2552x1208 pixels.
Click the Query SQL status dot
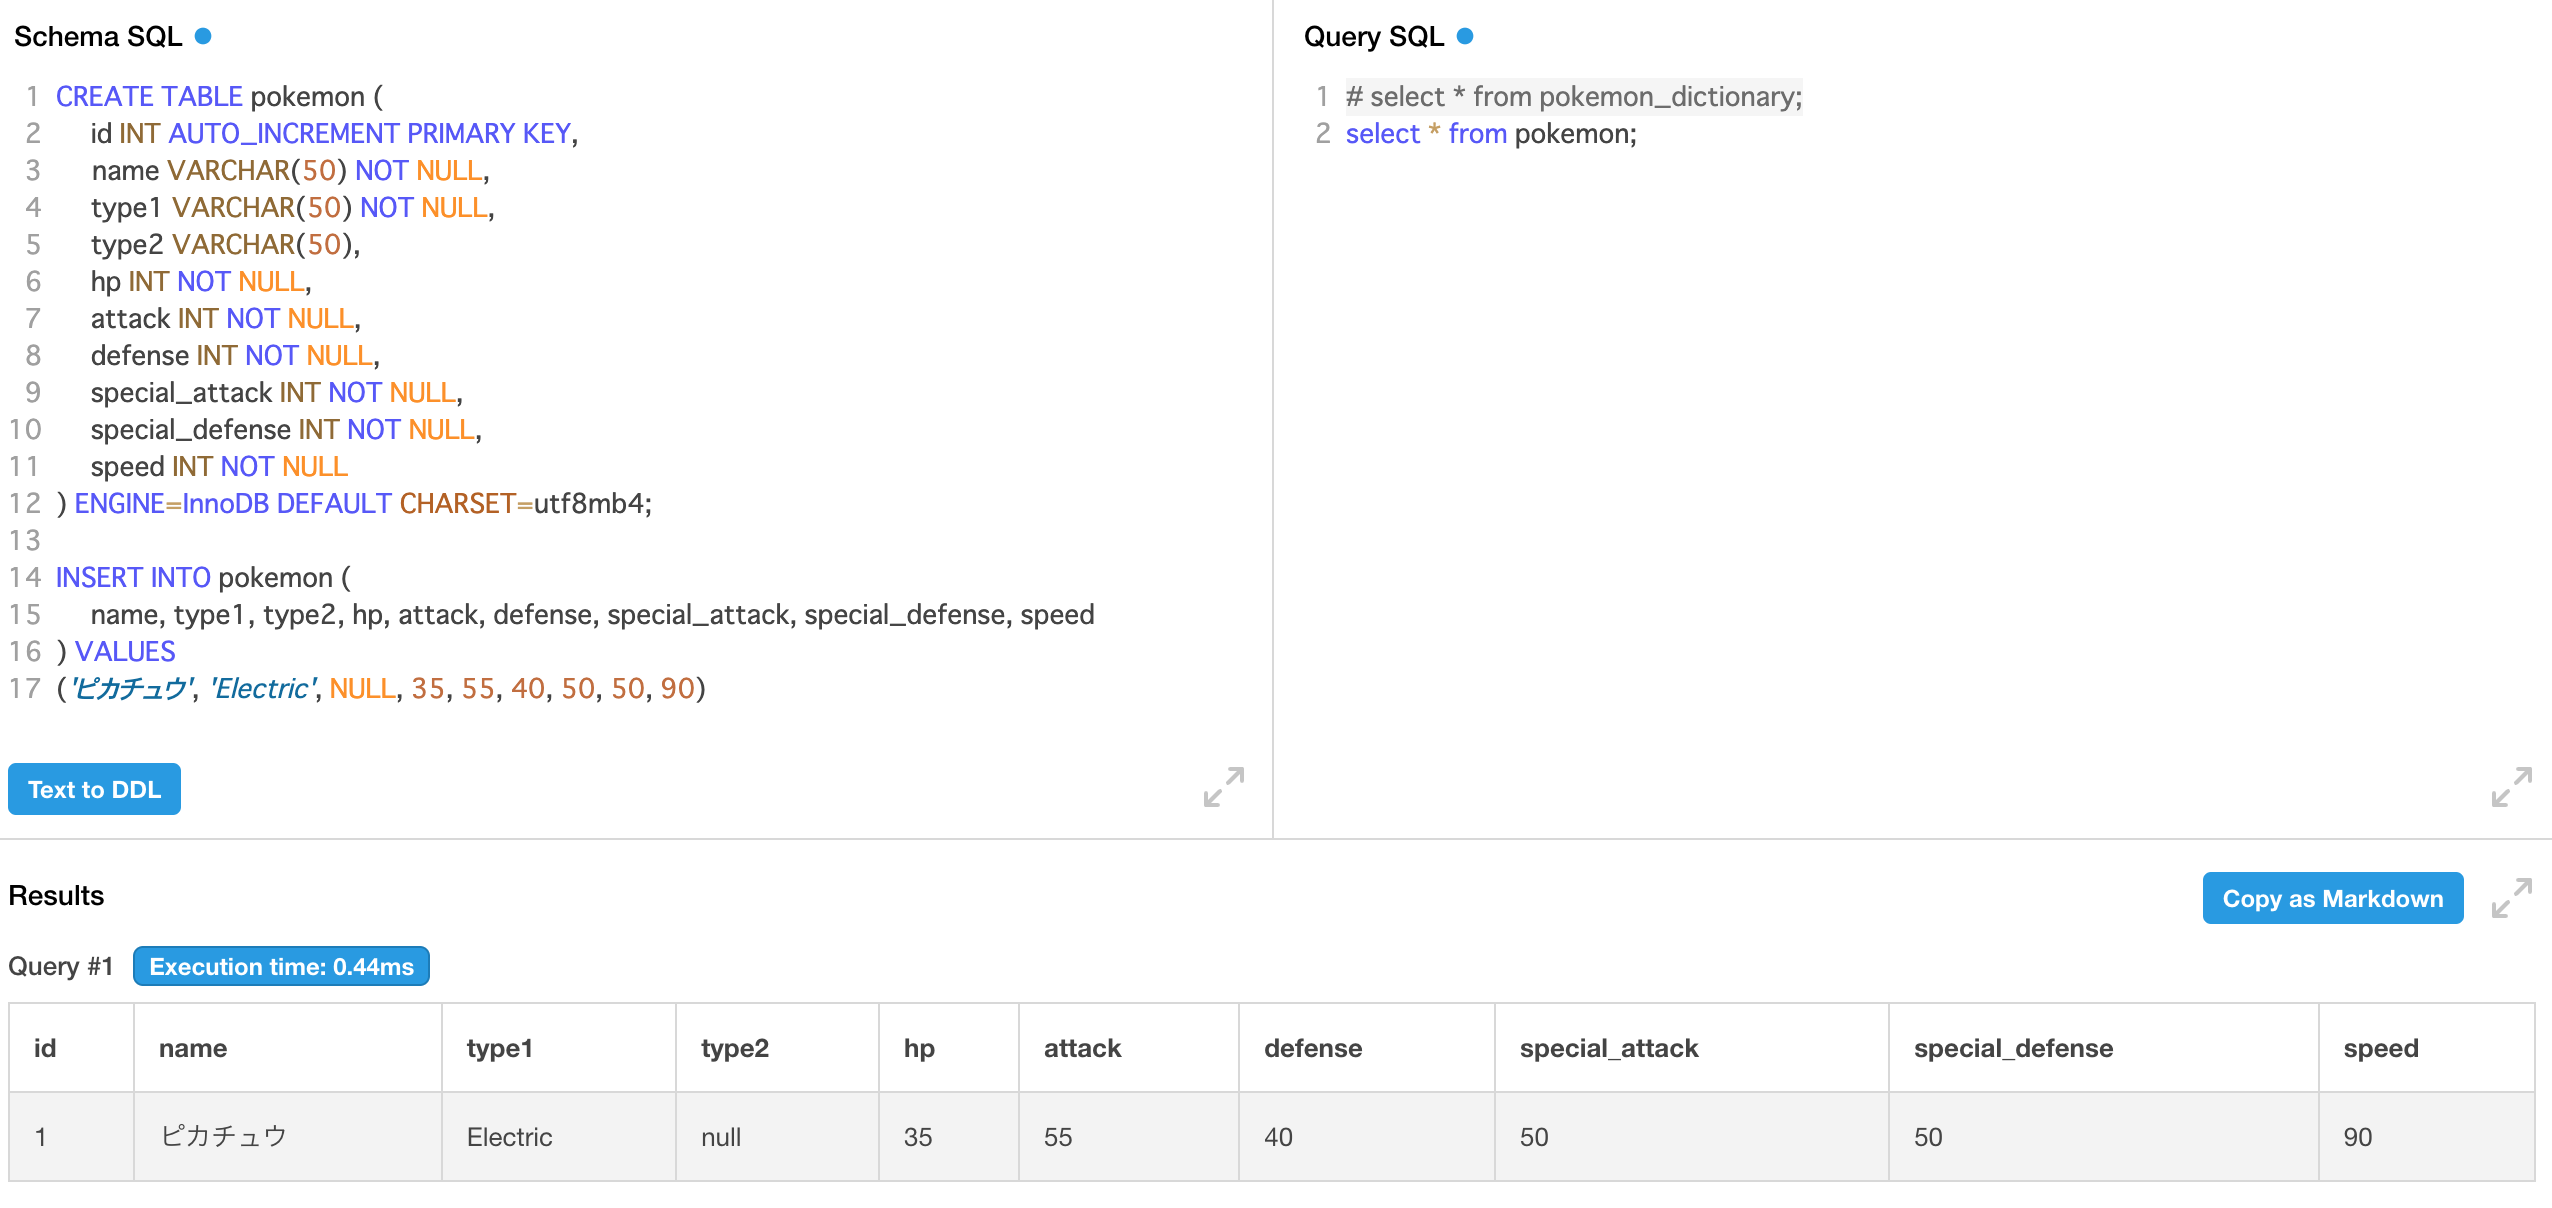[x=1465, y=36]
